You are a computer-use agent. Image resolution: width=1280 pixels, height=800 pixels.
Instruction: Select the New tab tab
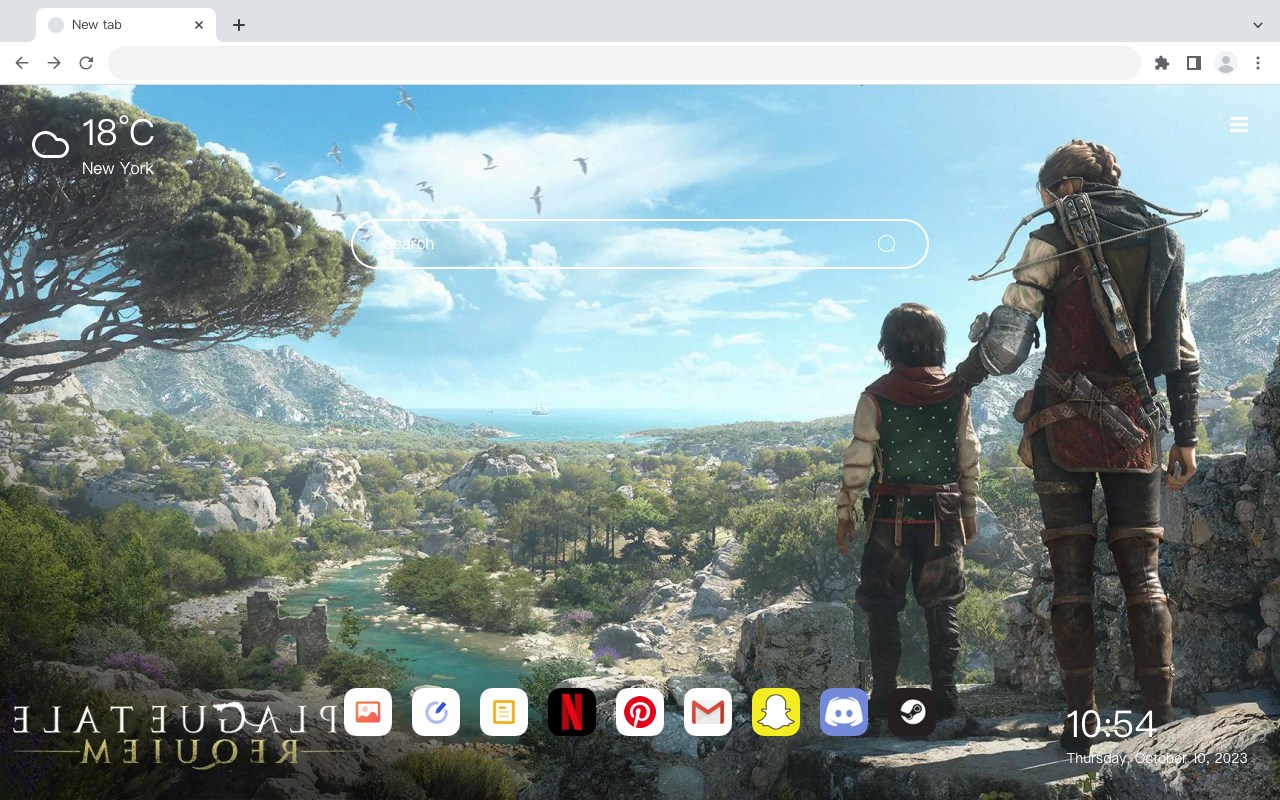tap(126, 25)
